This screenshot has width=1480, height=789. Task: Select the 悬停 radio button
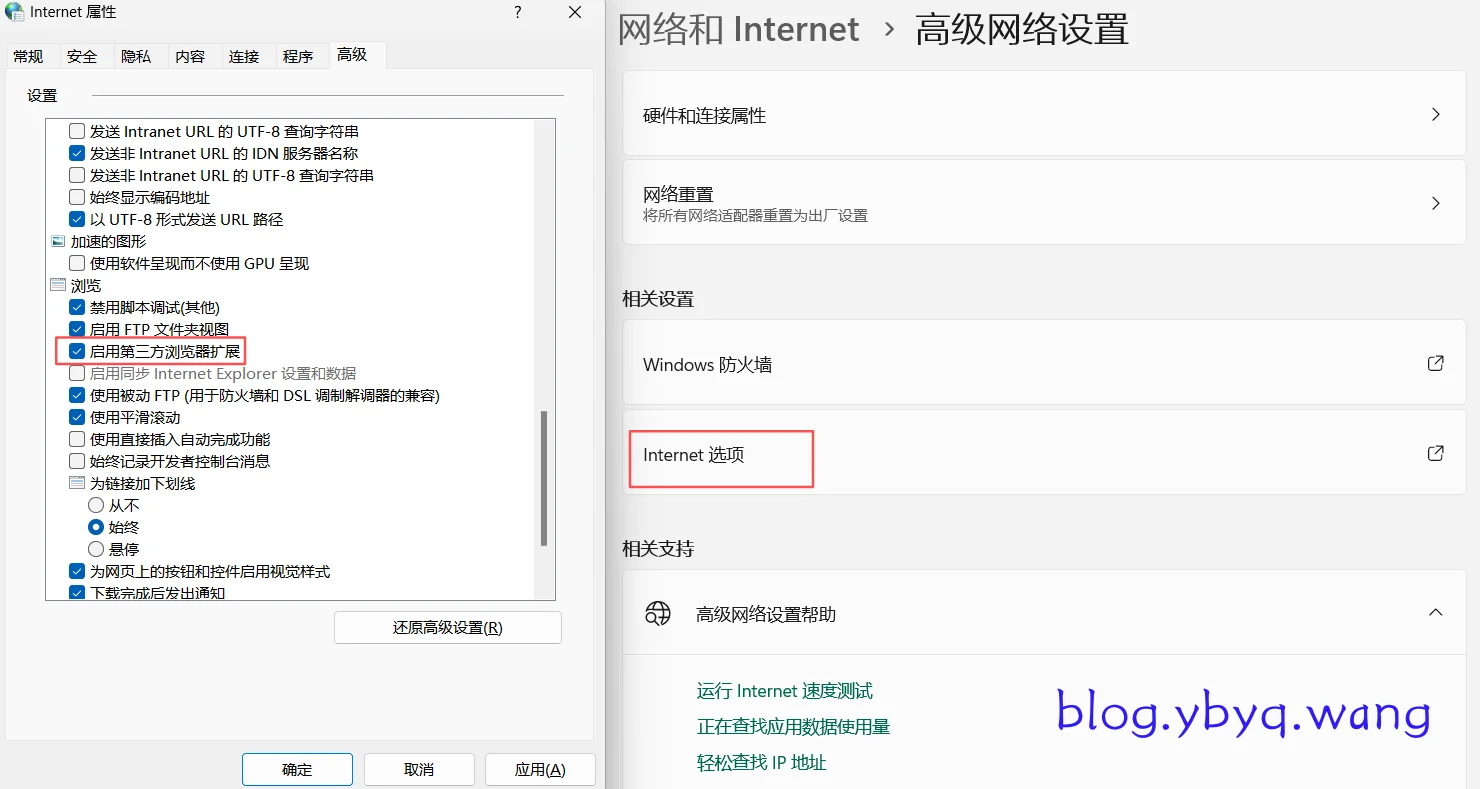coord(96,549)
